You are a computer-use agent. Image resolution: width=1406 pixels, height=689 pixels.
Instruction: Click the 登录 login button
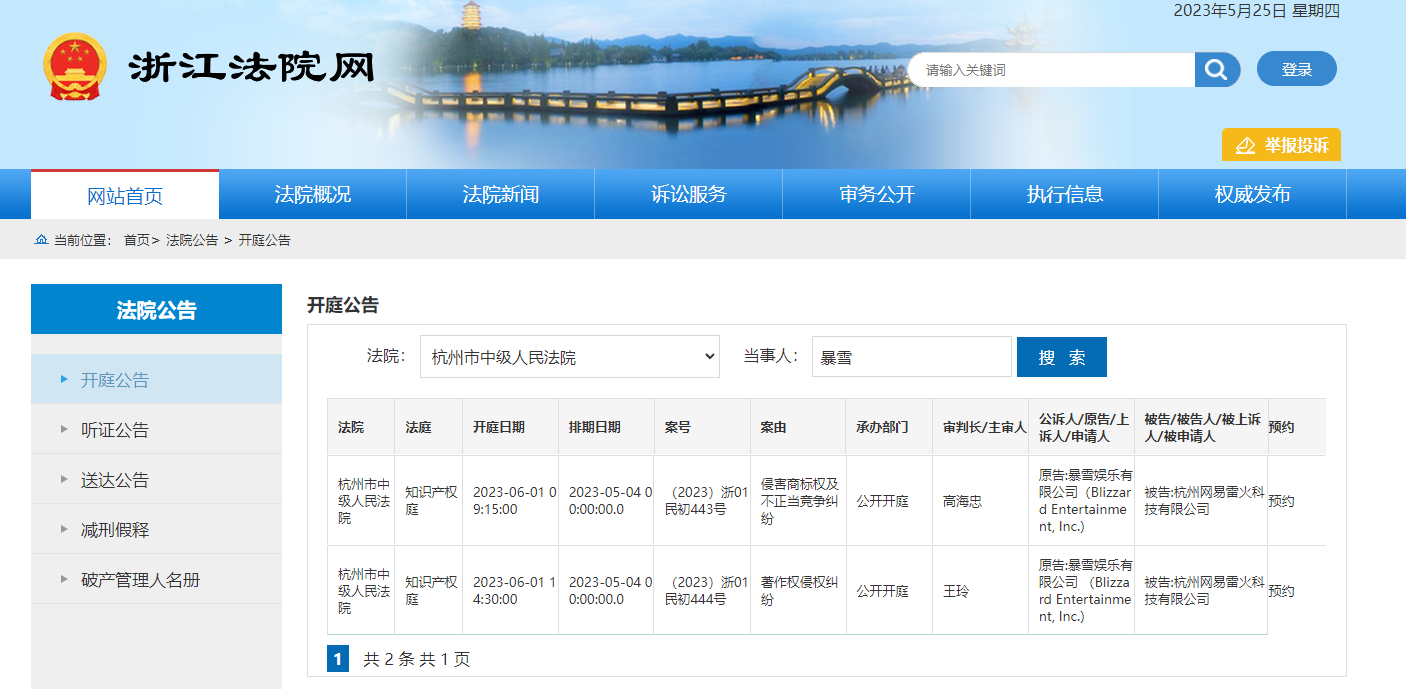pyautogui.click(x=1296, y=69)
